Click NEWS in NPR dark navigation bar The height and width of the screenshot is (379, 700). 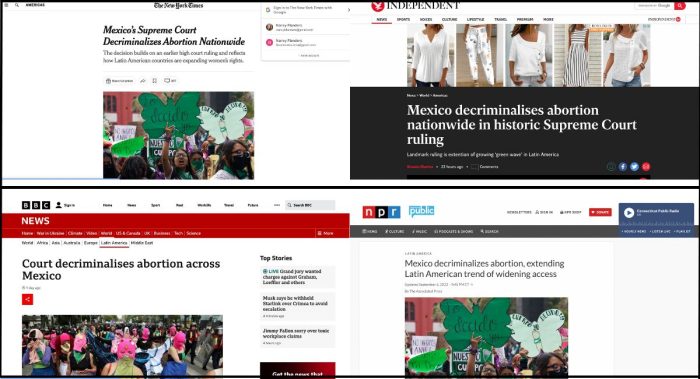[370, 232]
